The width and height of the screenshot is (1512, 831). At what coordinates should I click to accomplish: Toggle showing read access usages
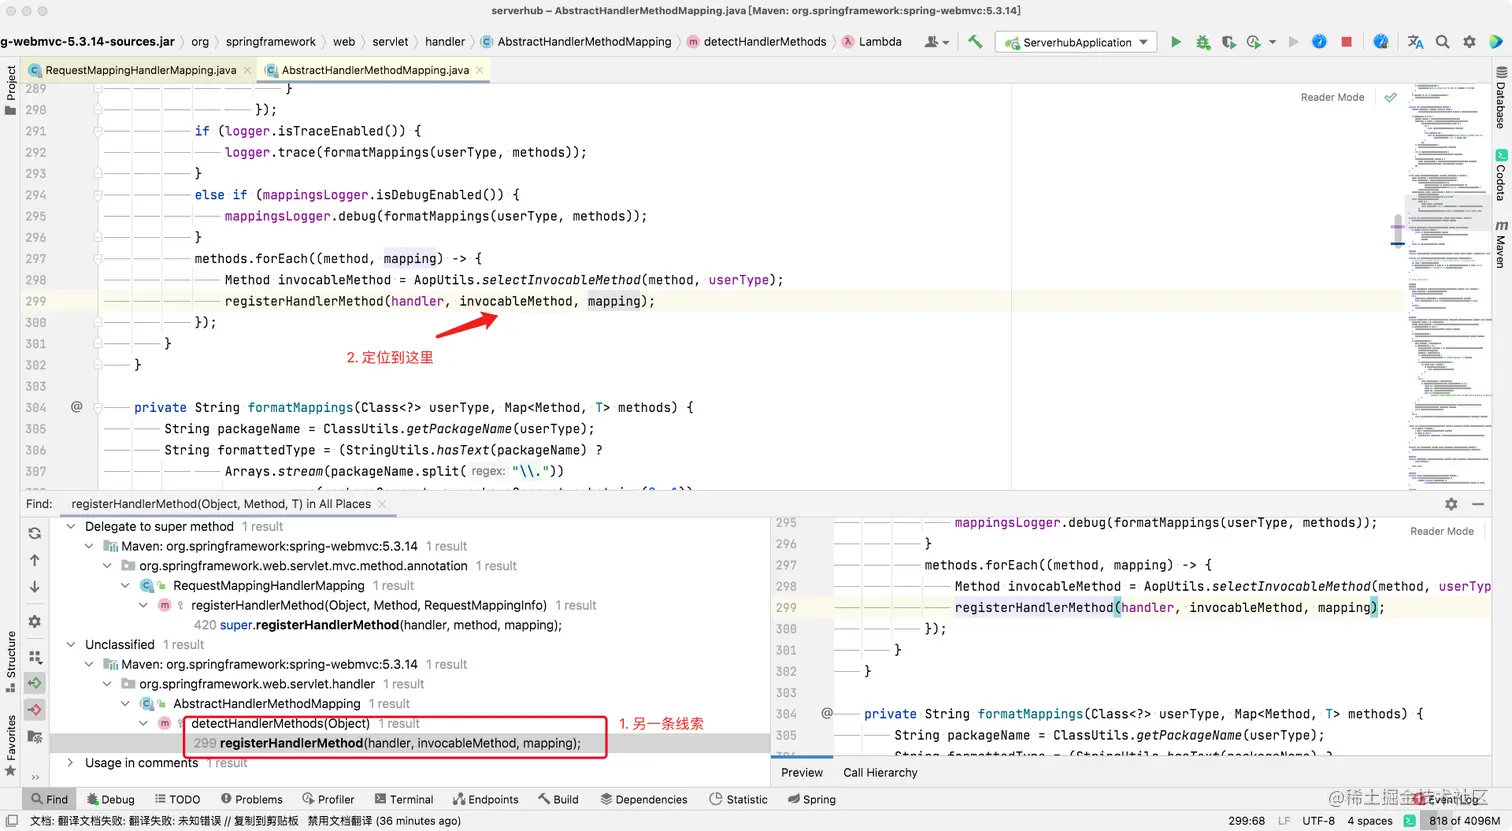[35, 683]
